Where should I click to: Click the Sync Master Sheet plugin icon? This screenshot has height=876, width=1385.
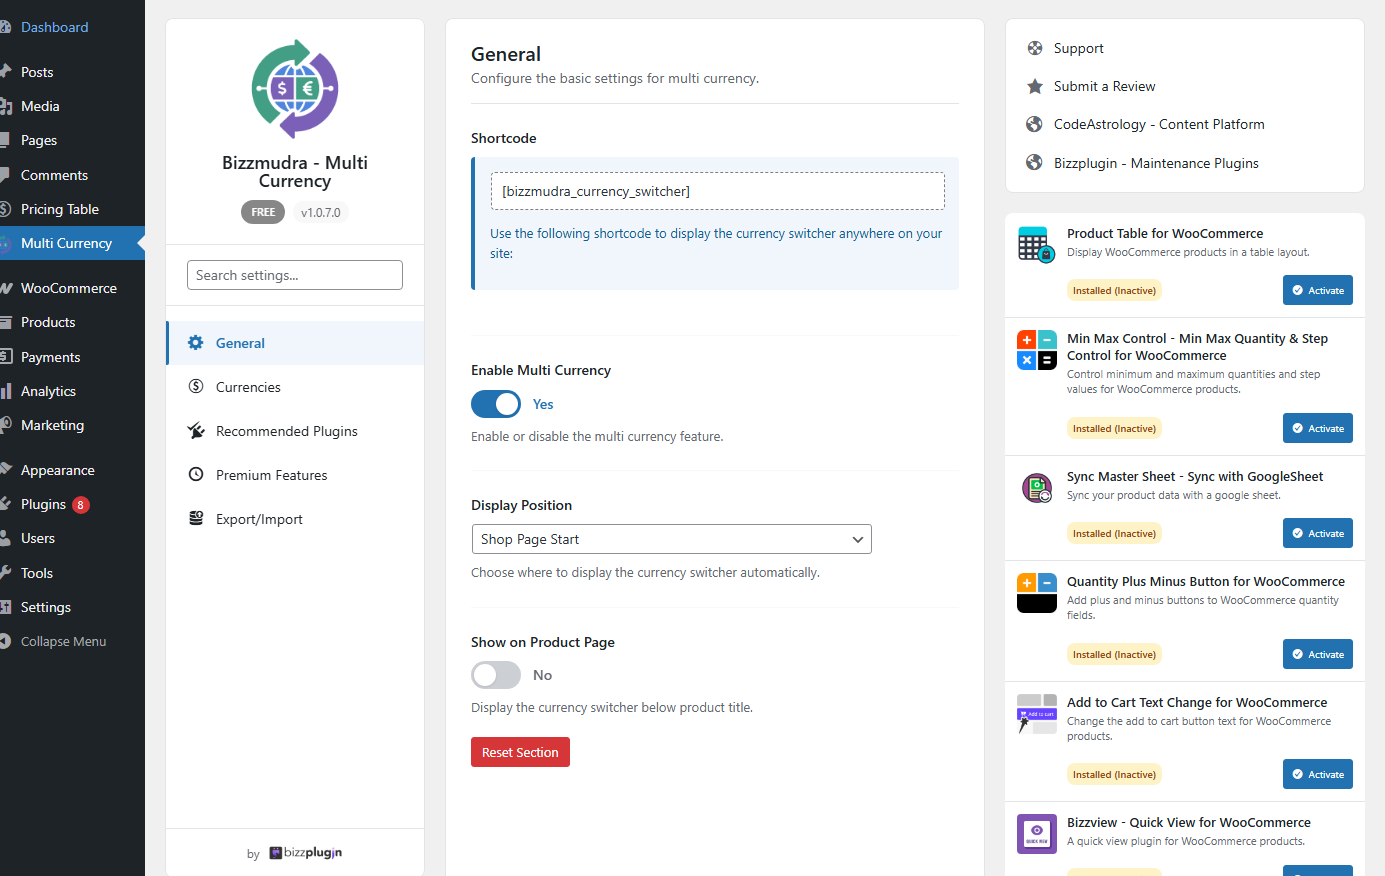click(1037, 488)
